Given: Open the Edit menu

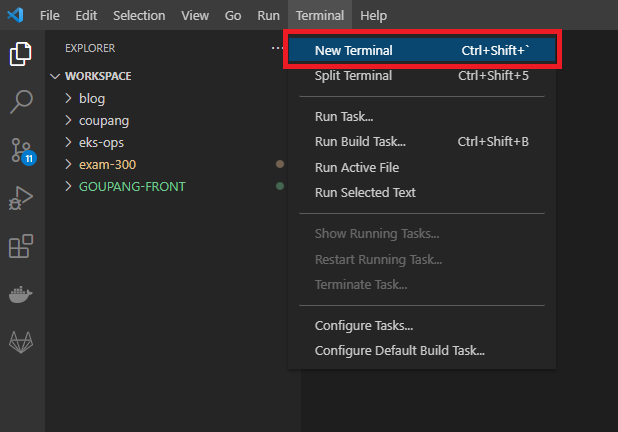Looking at the screenshot, I should [x=86, y=15].
